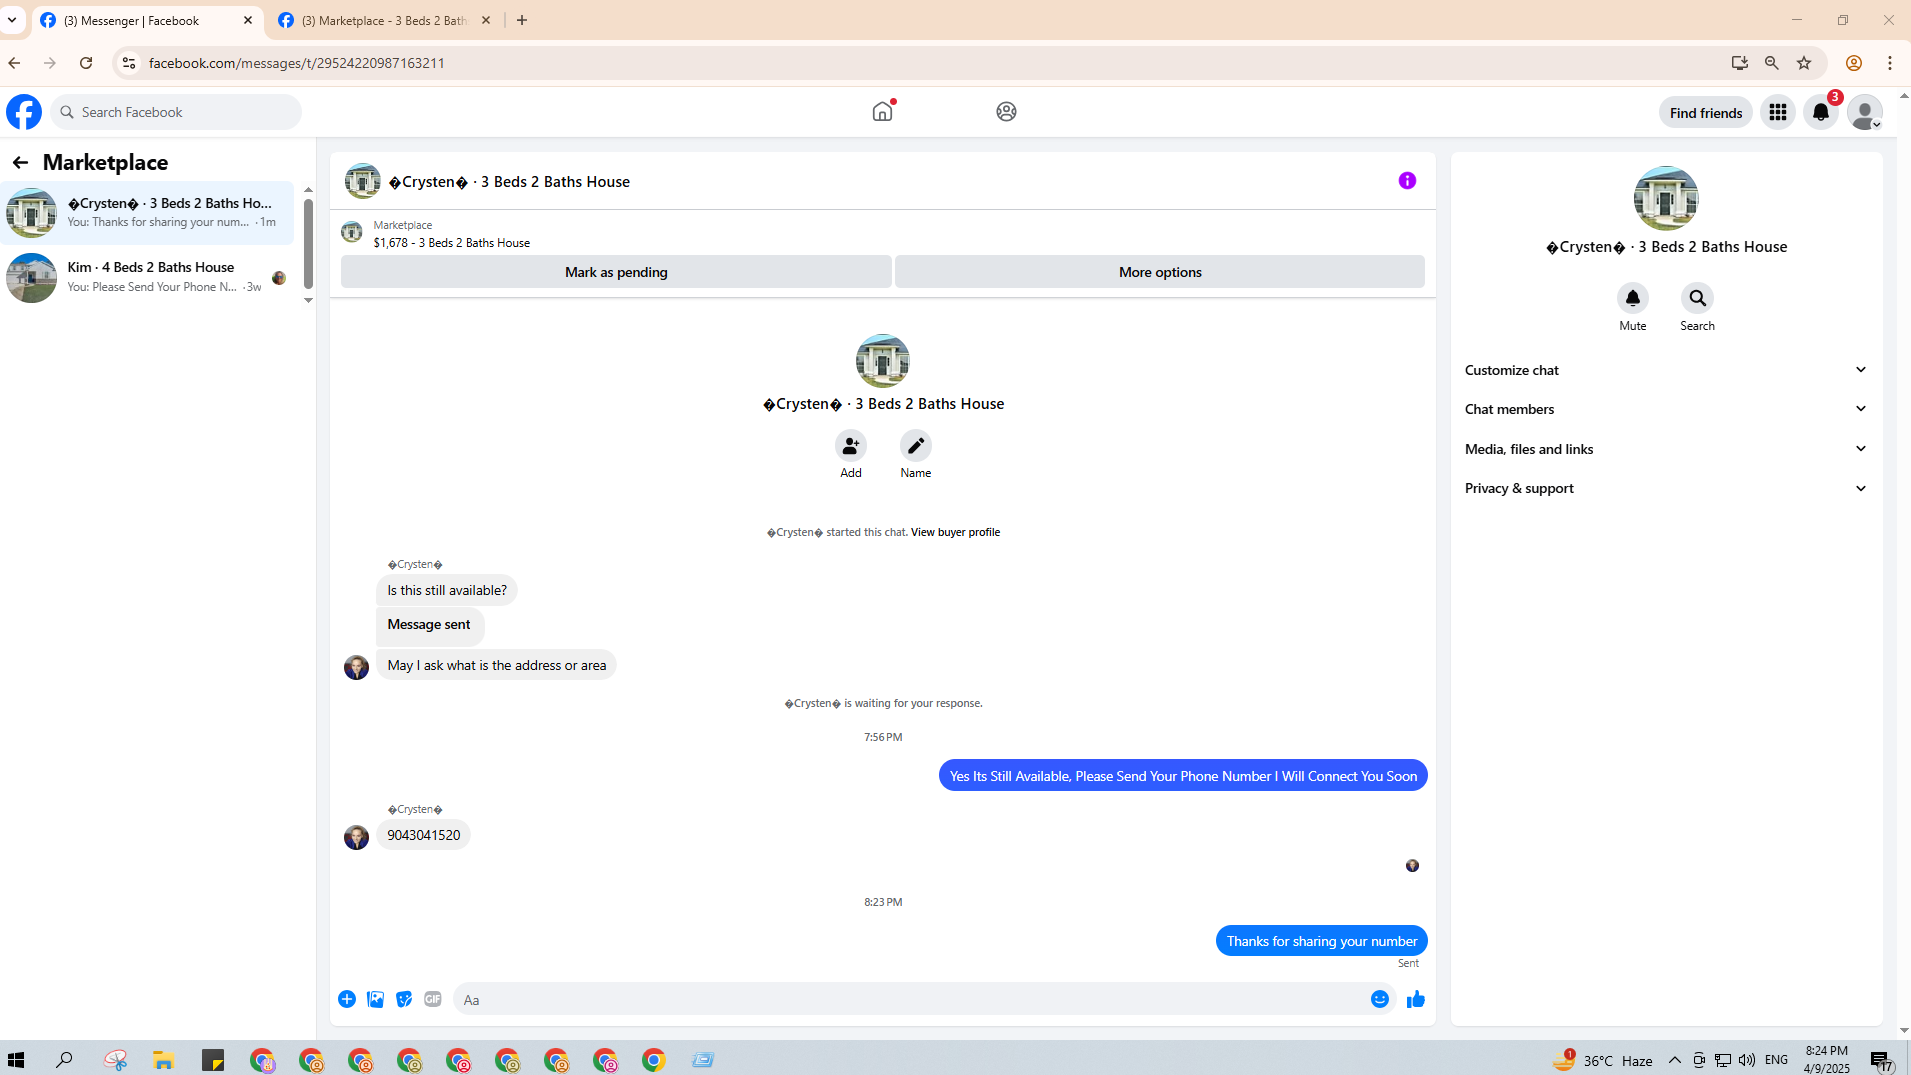Open Chrome zoom magnifier in address bar
1911x1075 pixels.
coord(1771,63)
